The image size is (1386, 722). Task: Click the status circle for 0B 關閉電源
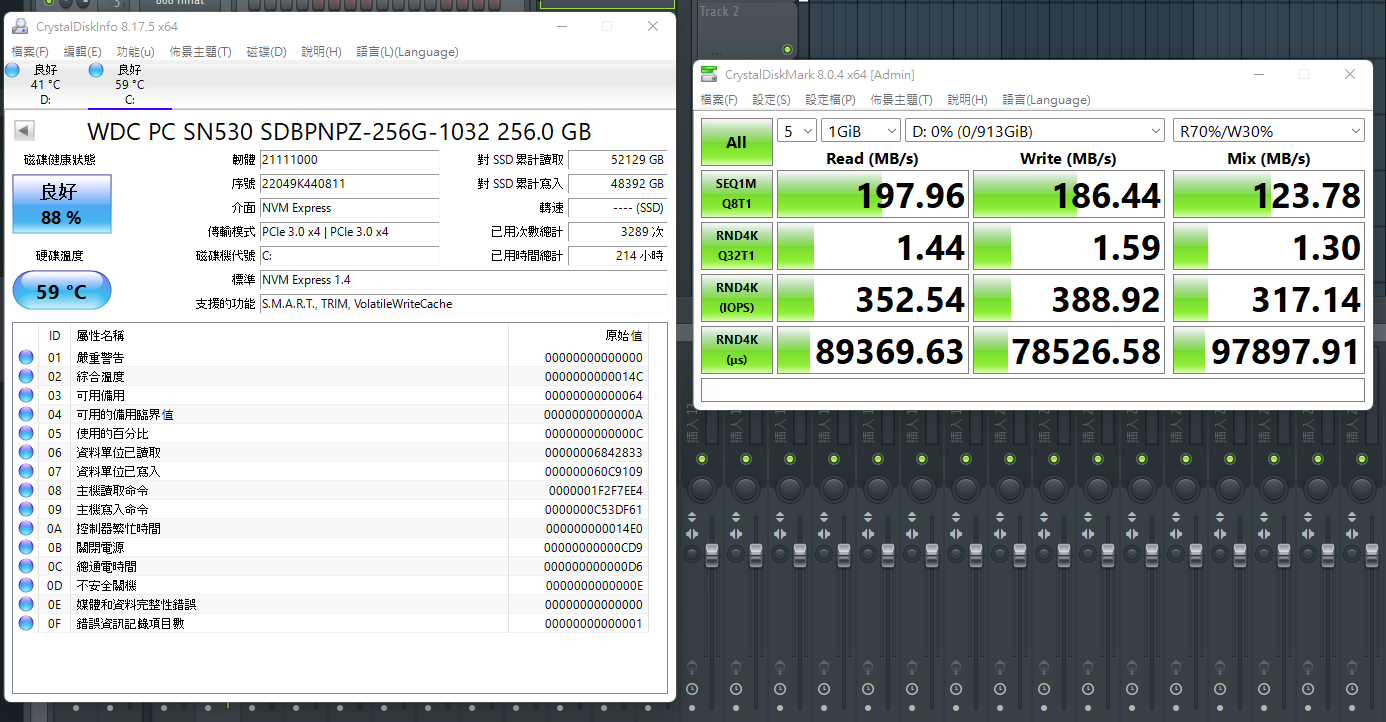[x=26, y=547]
